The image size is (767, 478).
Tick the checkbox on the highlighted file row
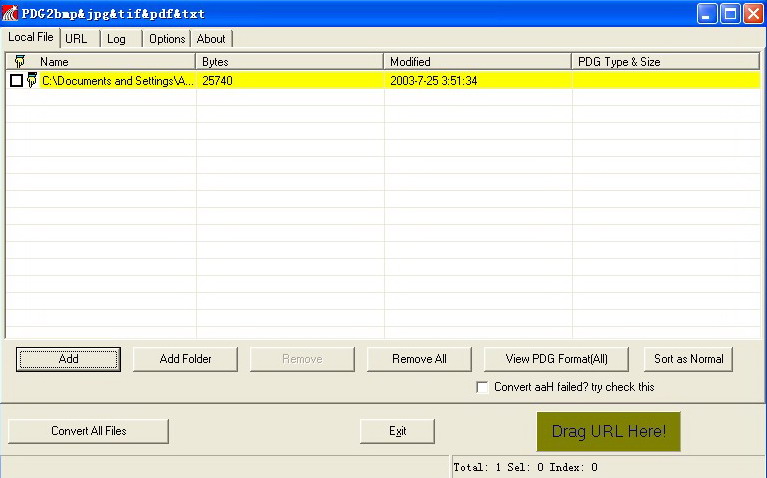click(x=16, y=81)
